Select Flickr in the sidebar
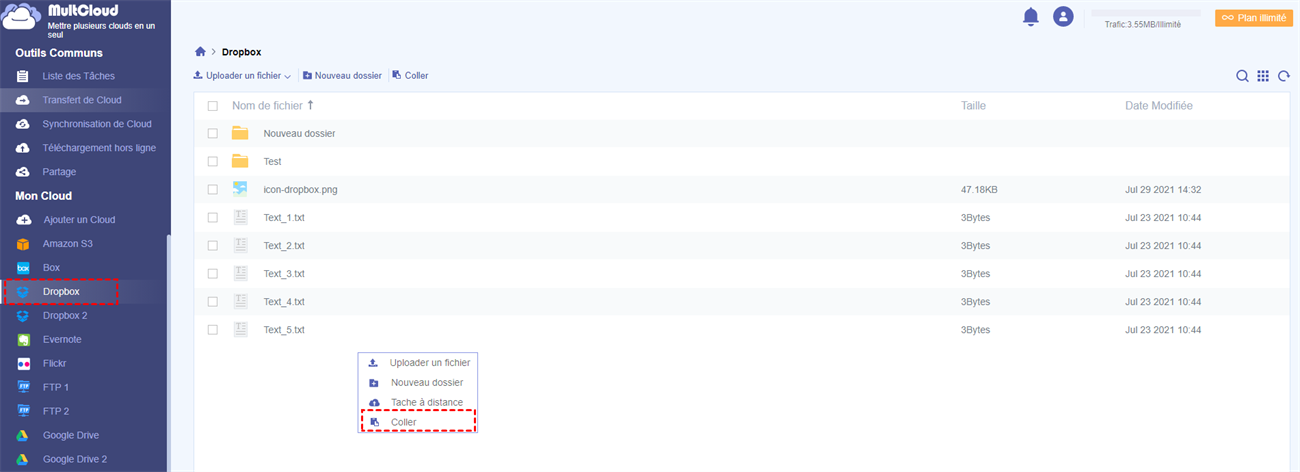 pyautogui.click(x=56, y=364)
